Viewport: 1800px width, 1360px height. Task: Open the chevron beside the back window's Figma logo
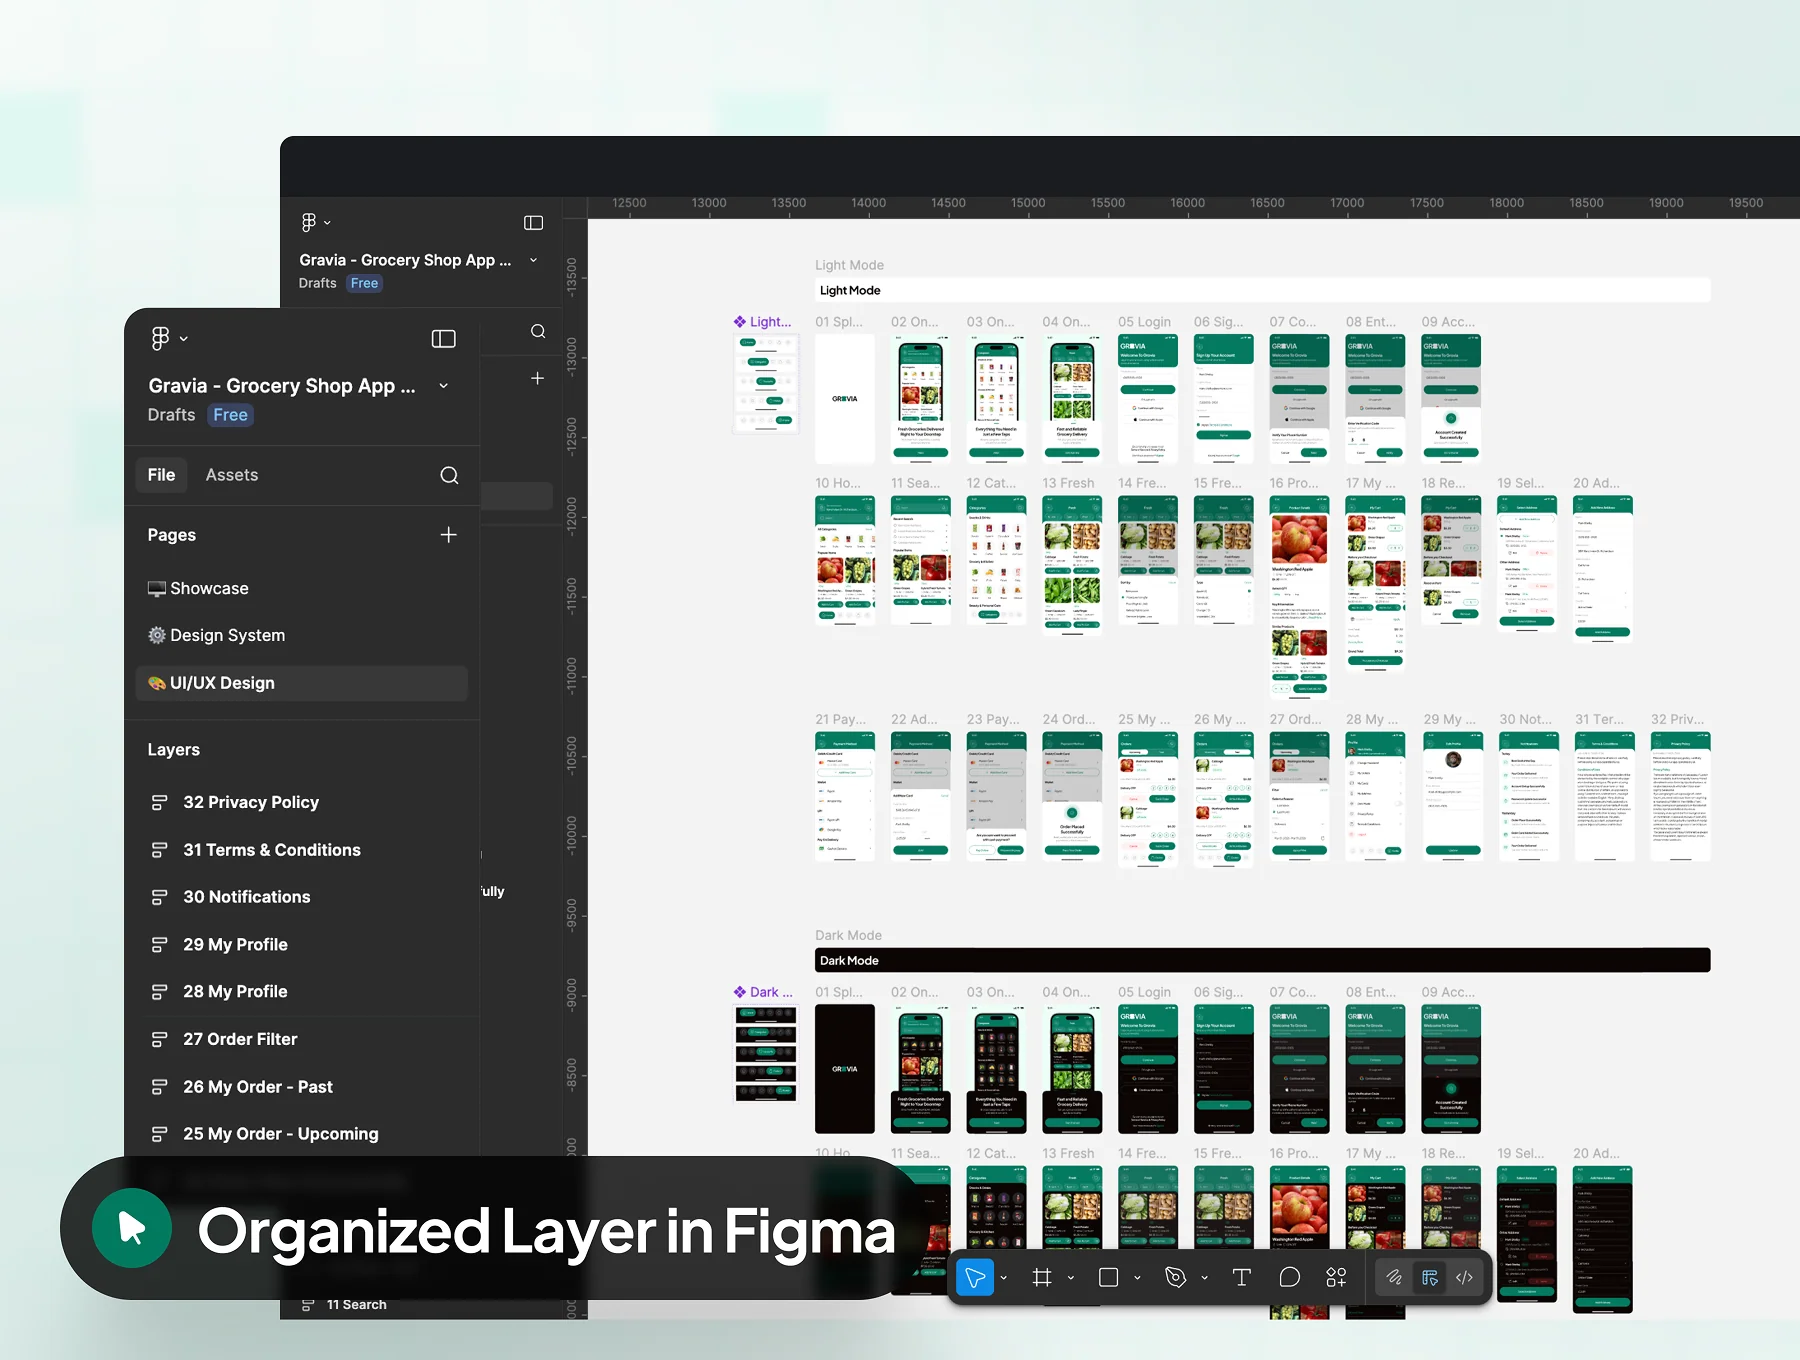pyautogui.click(x=327, y=222)
